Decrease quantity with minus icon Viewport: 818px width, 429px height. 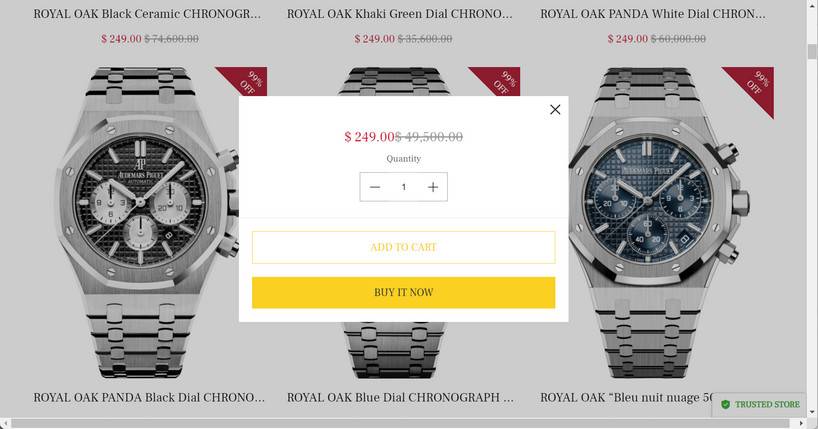375,187
